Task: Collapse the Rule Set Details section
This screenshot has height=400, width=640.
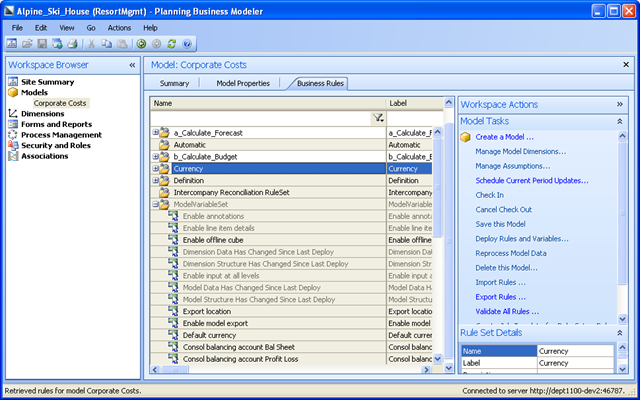Action: click(x=620, y=333)
